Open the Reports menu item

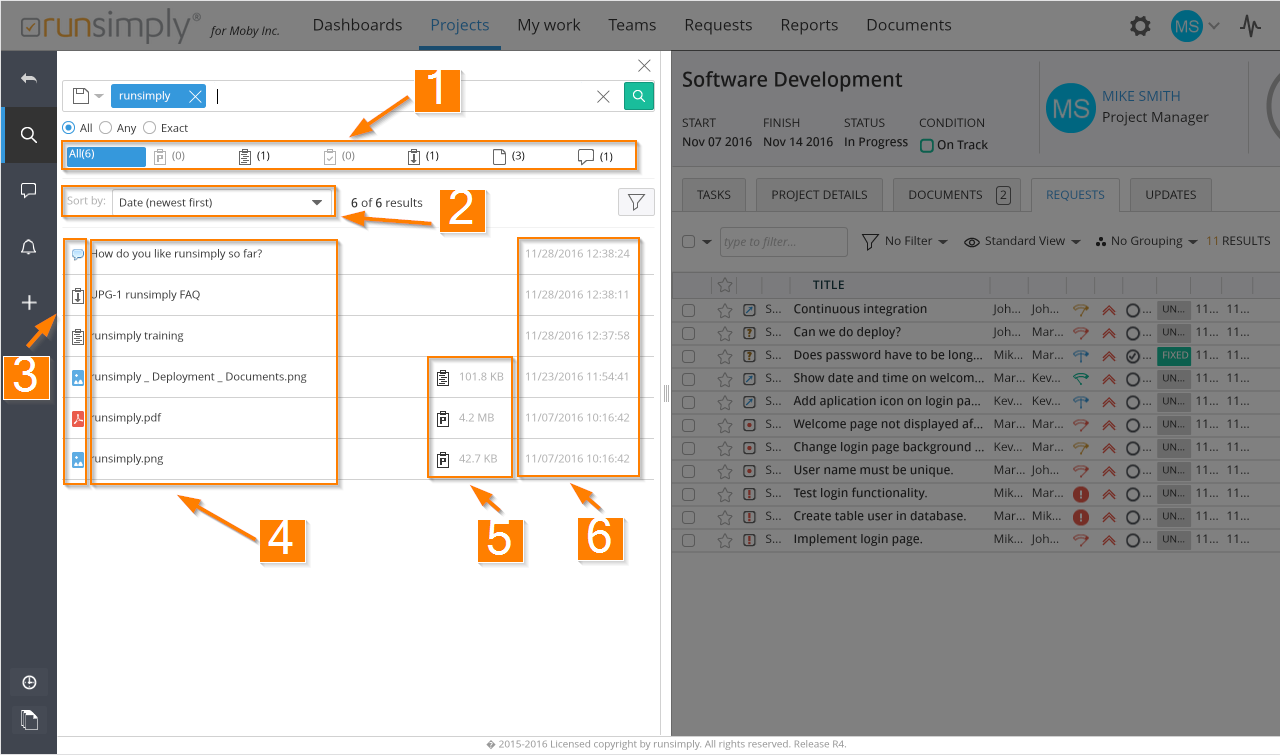(x=808, y=25)
